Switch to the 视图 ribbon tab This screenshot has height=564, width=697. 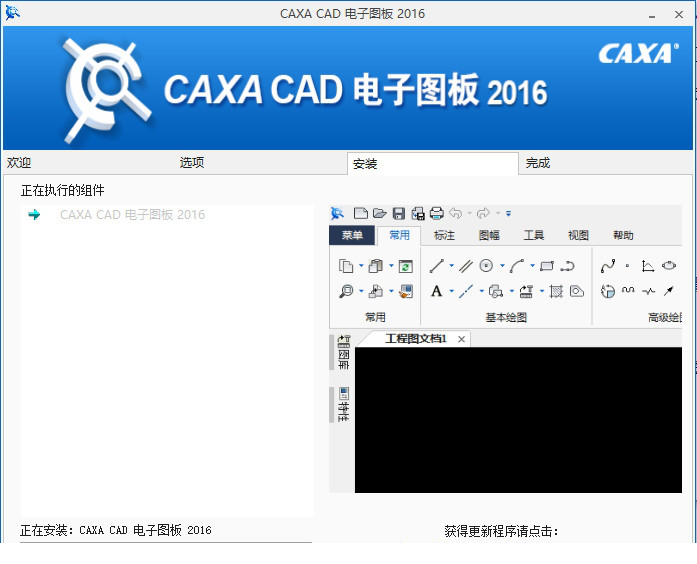(578, 235)
